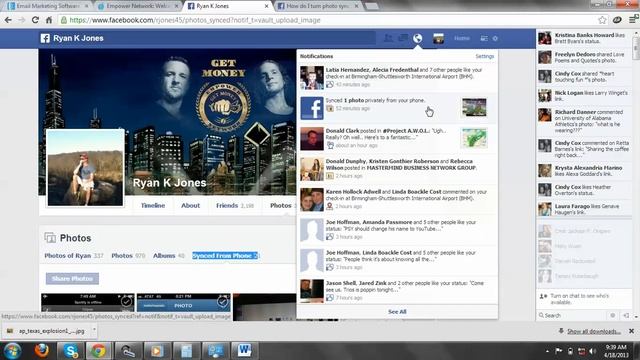This screenshot has width=640, height=360.
Task: Switch to Empower Network browser tab
Action: [137, 6]
